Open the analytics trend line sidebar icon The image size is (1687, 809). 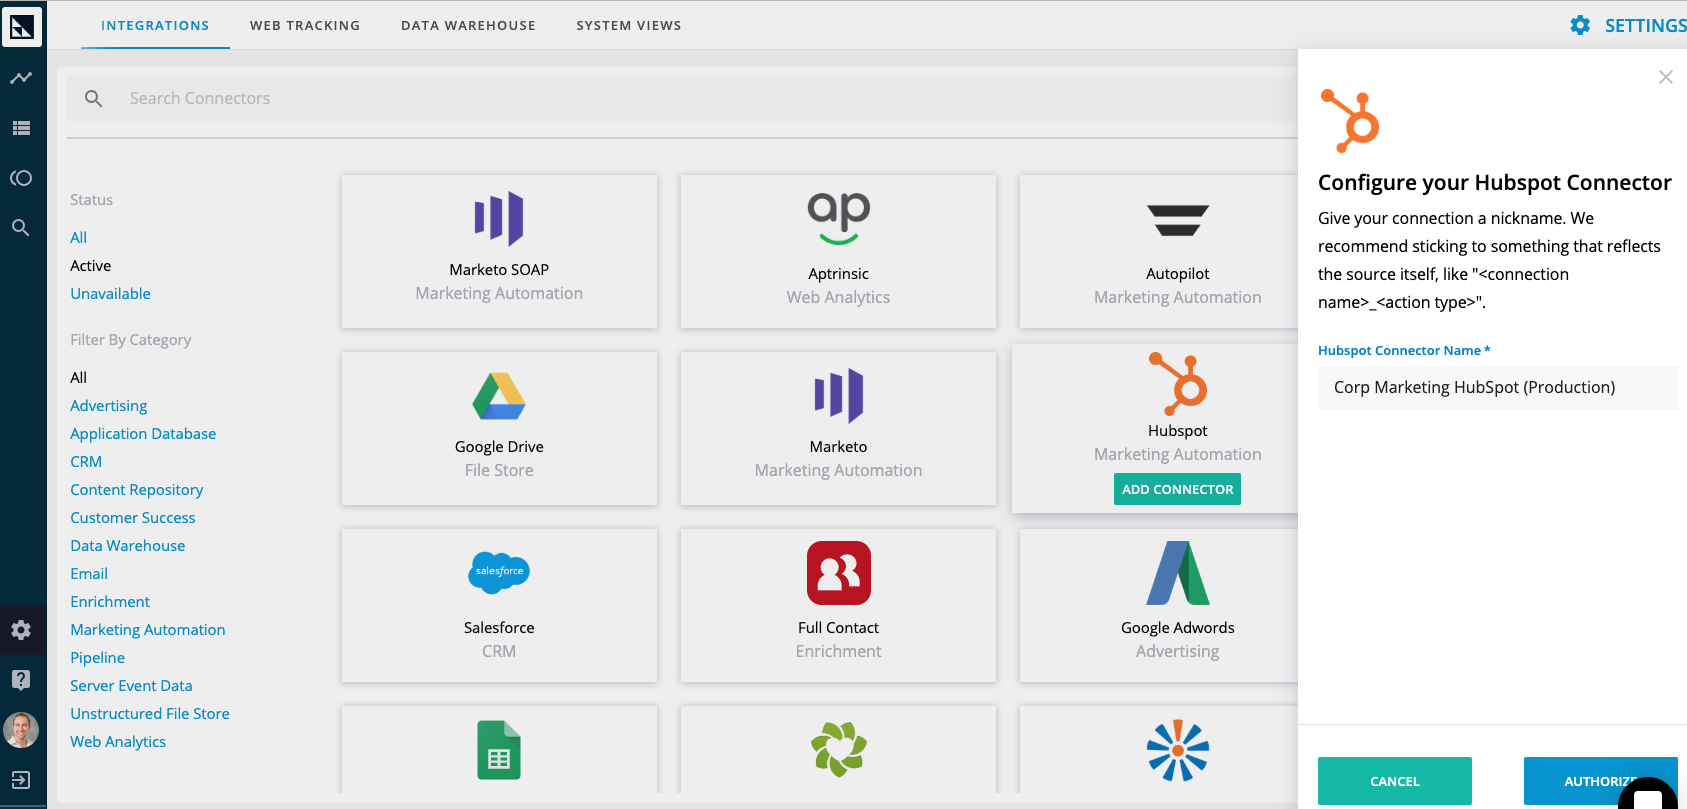[x=21, y=78]
